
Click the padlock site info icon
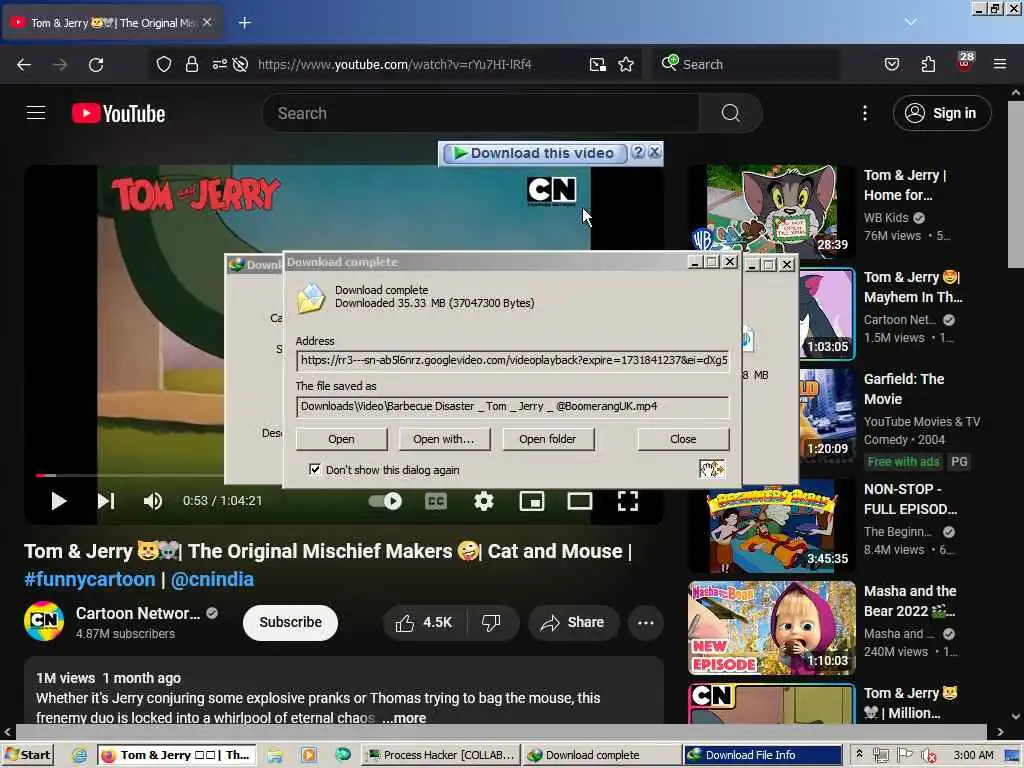click(x=191, y=64)
